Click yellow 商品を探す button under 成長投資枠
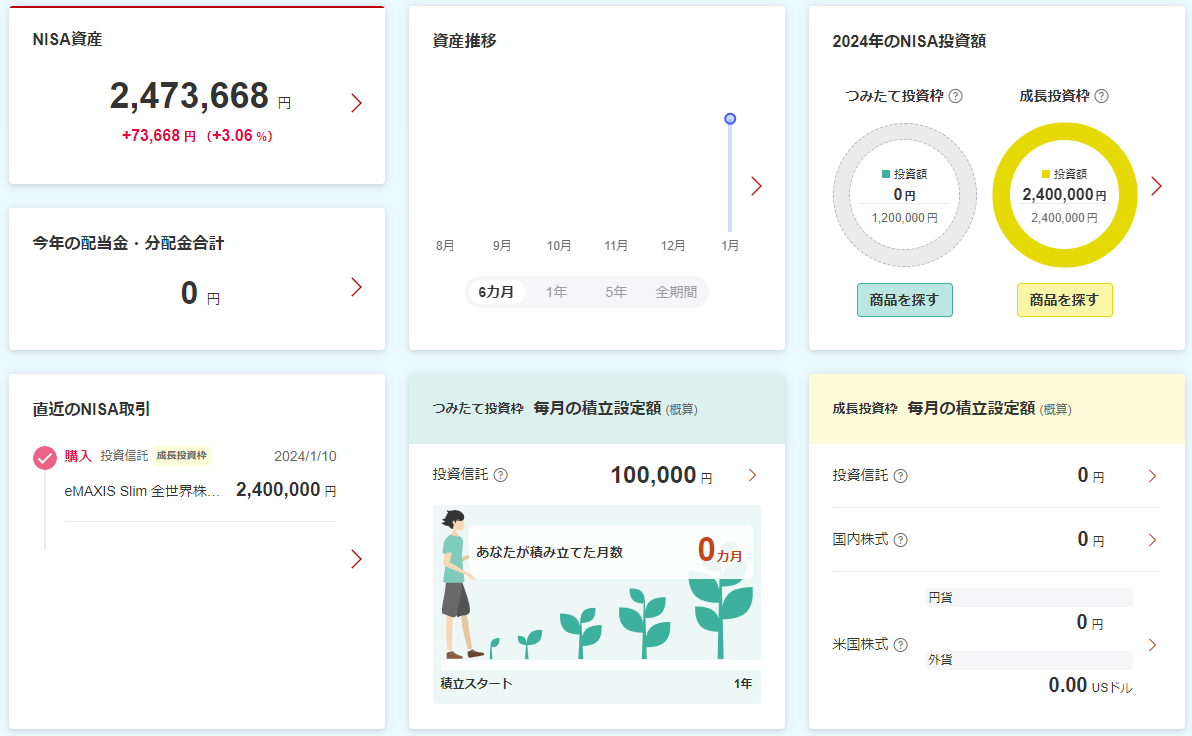The image size is (1192, 736). pyautogui.click(x=1064, y=300)
